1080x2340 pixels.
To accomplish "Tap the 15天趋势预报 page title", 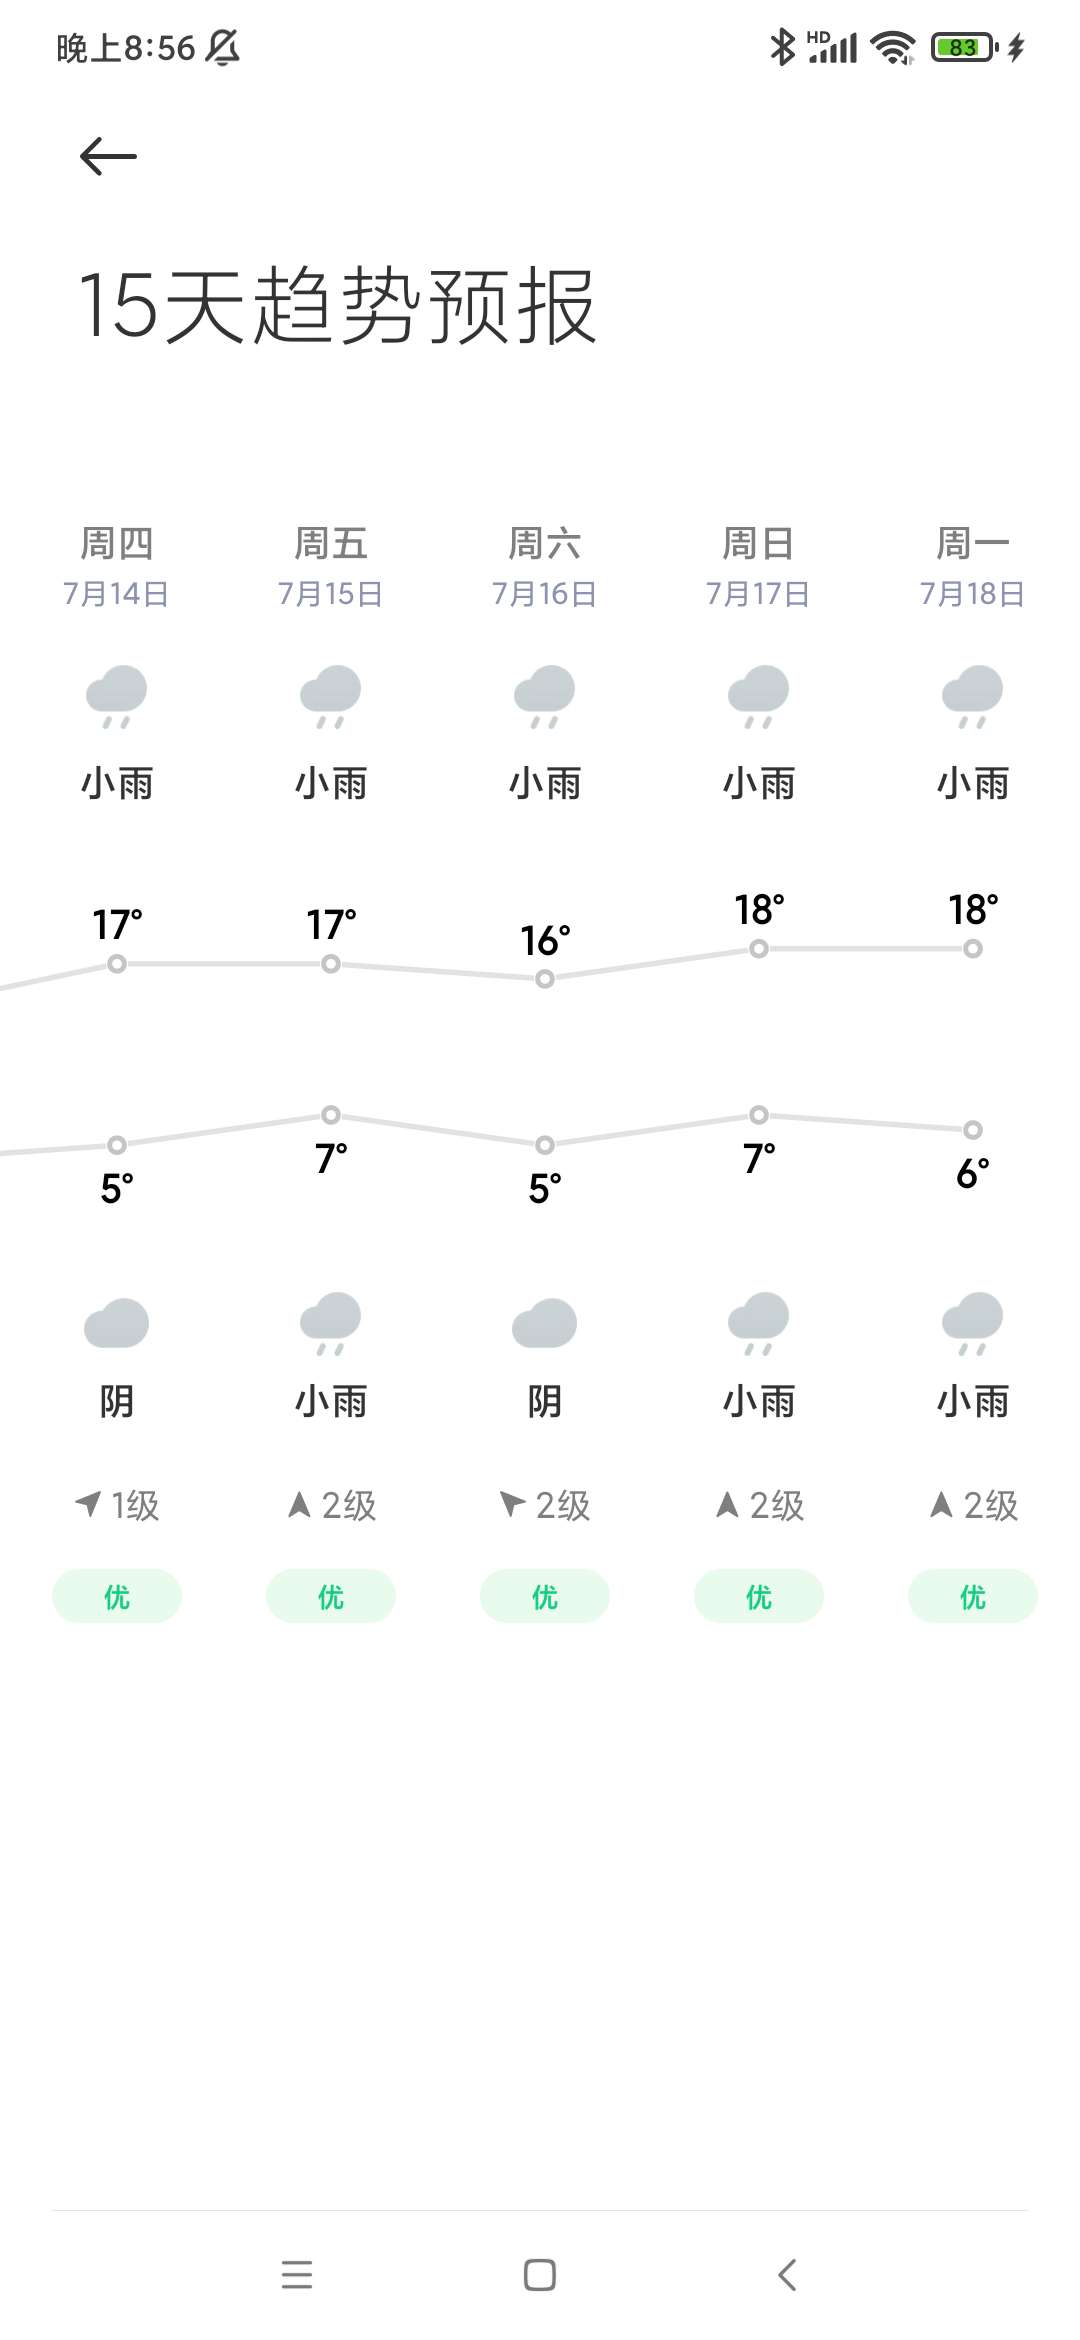I will (337, 306).
